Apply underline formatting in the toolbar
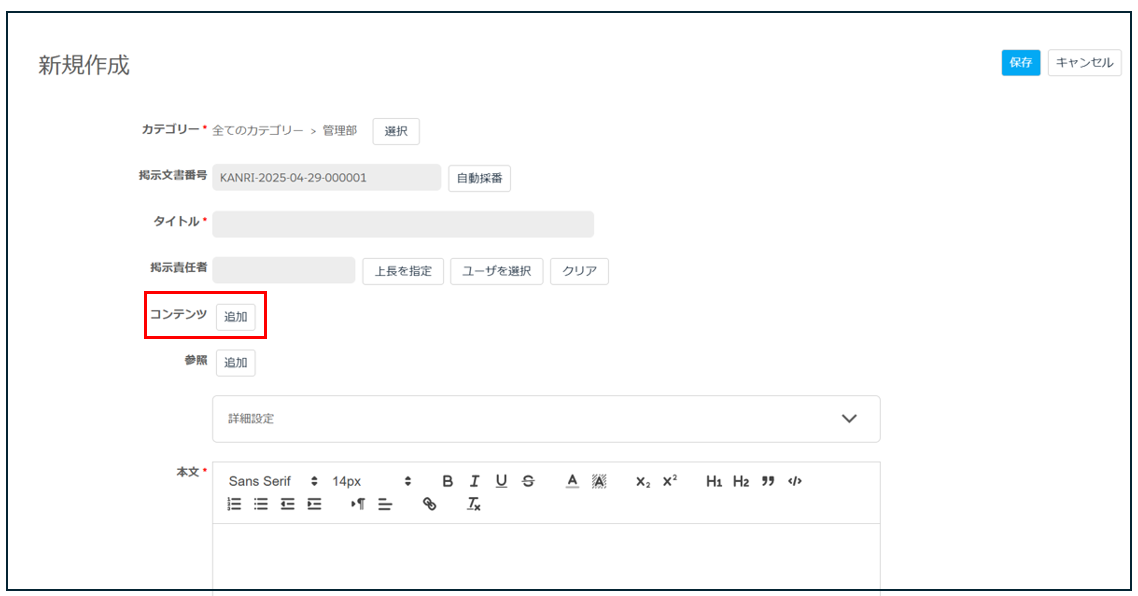Screen dimensions: 1138x596 (x=501, y=481)
